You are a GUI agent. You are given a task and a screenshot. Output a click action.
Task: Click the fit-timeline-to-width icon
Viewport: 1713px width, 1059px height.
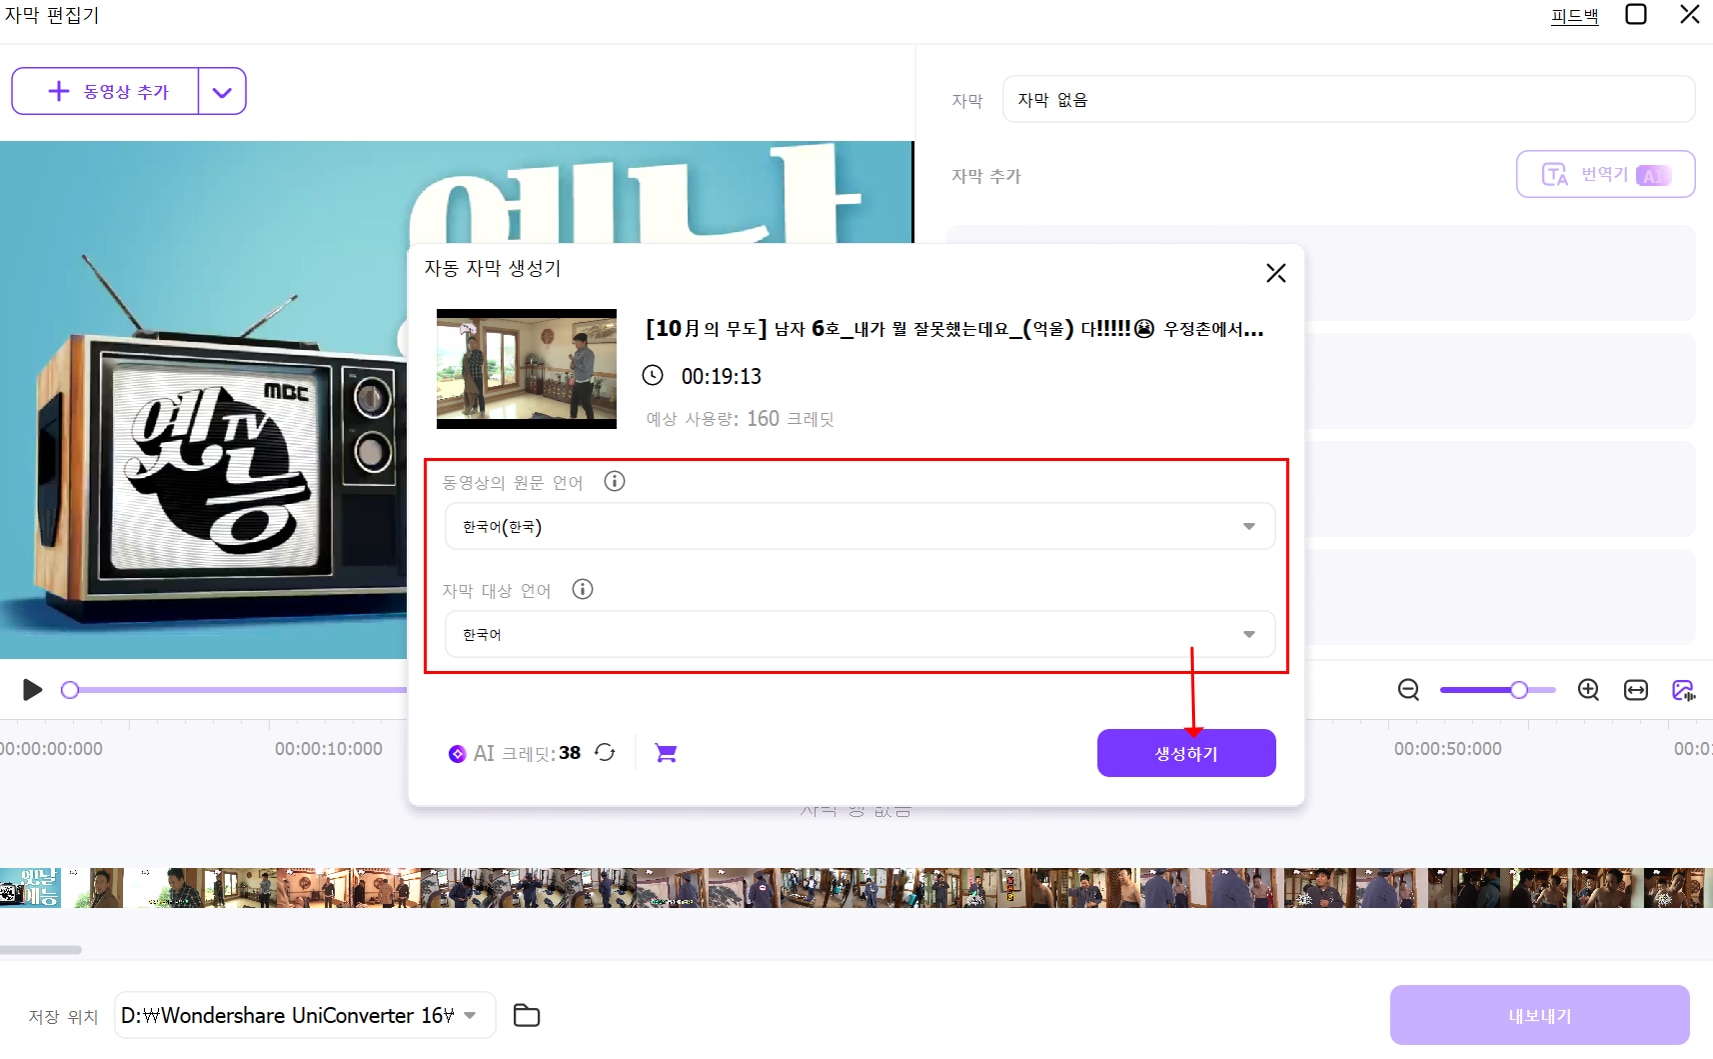[1636, 690]
